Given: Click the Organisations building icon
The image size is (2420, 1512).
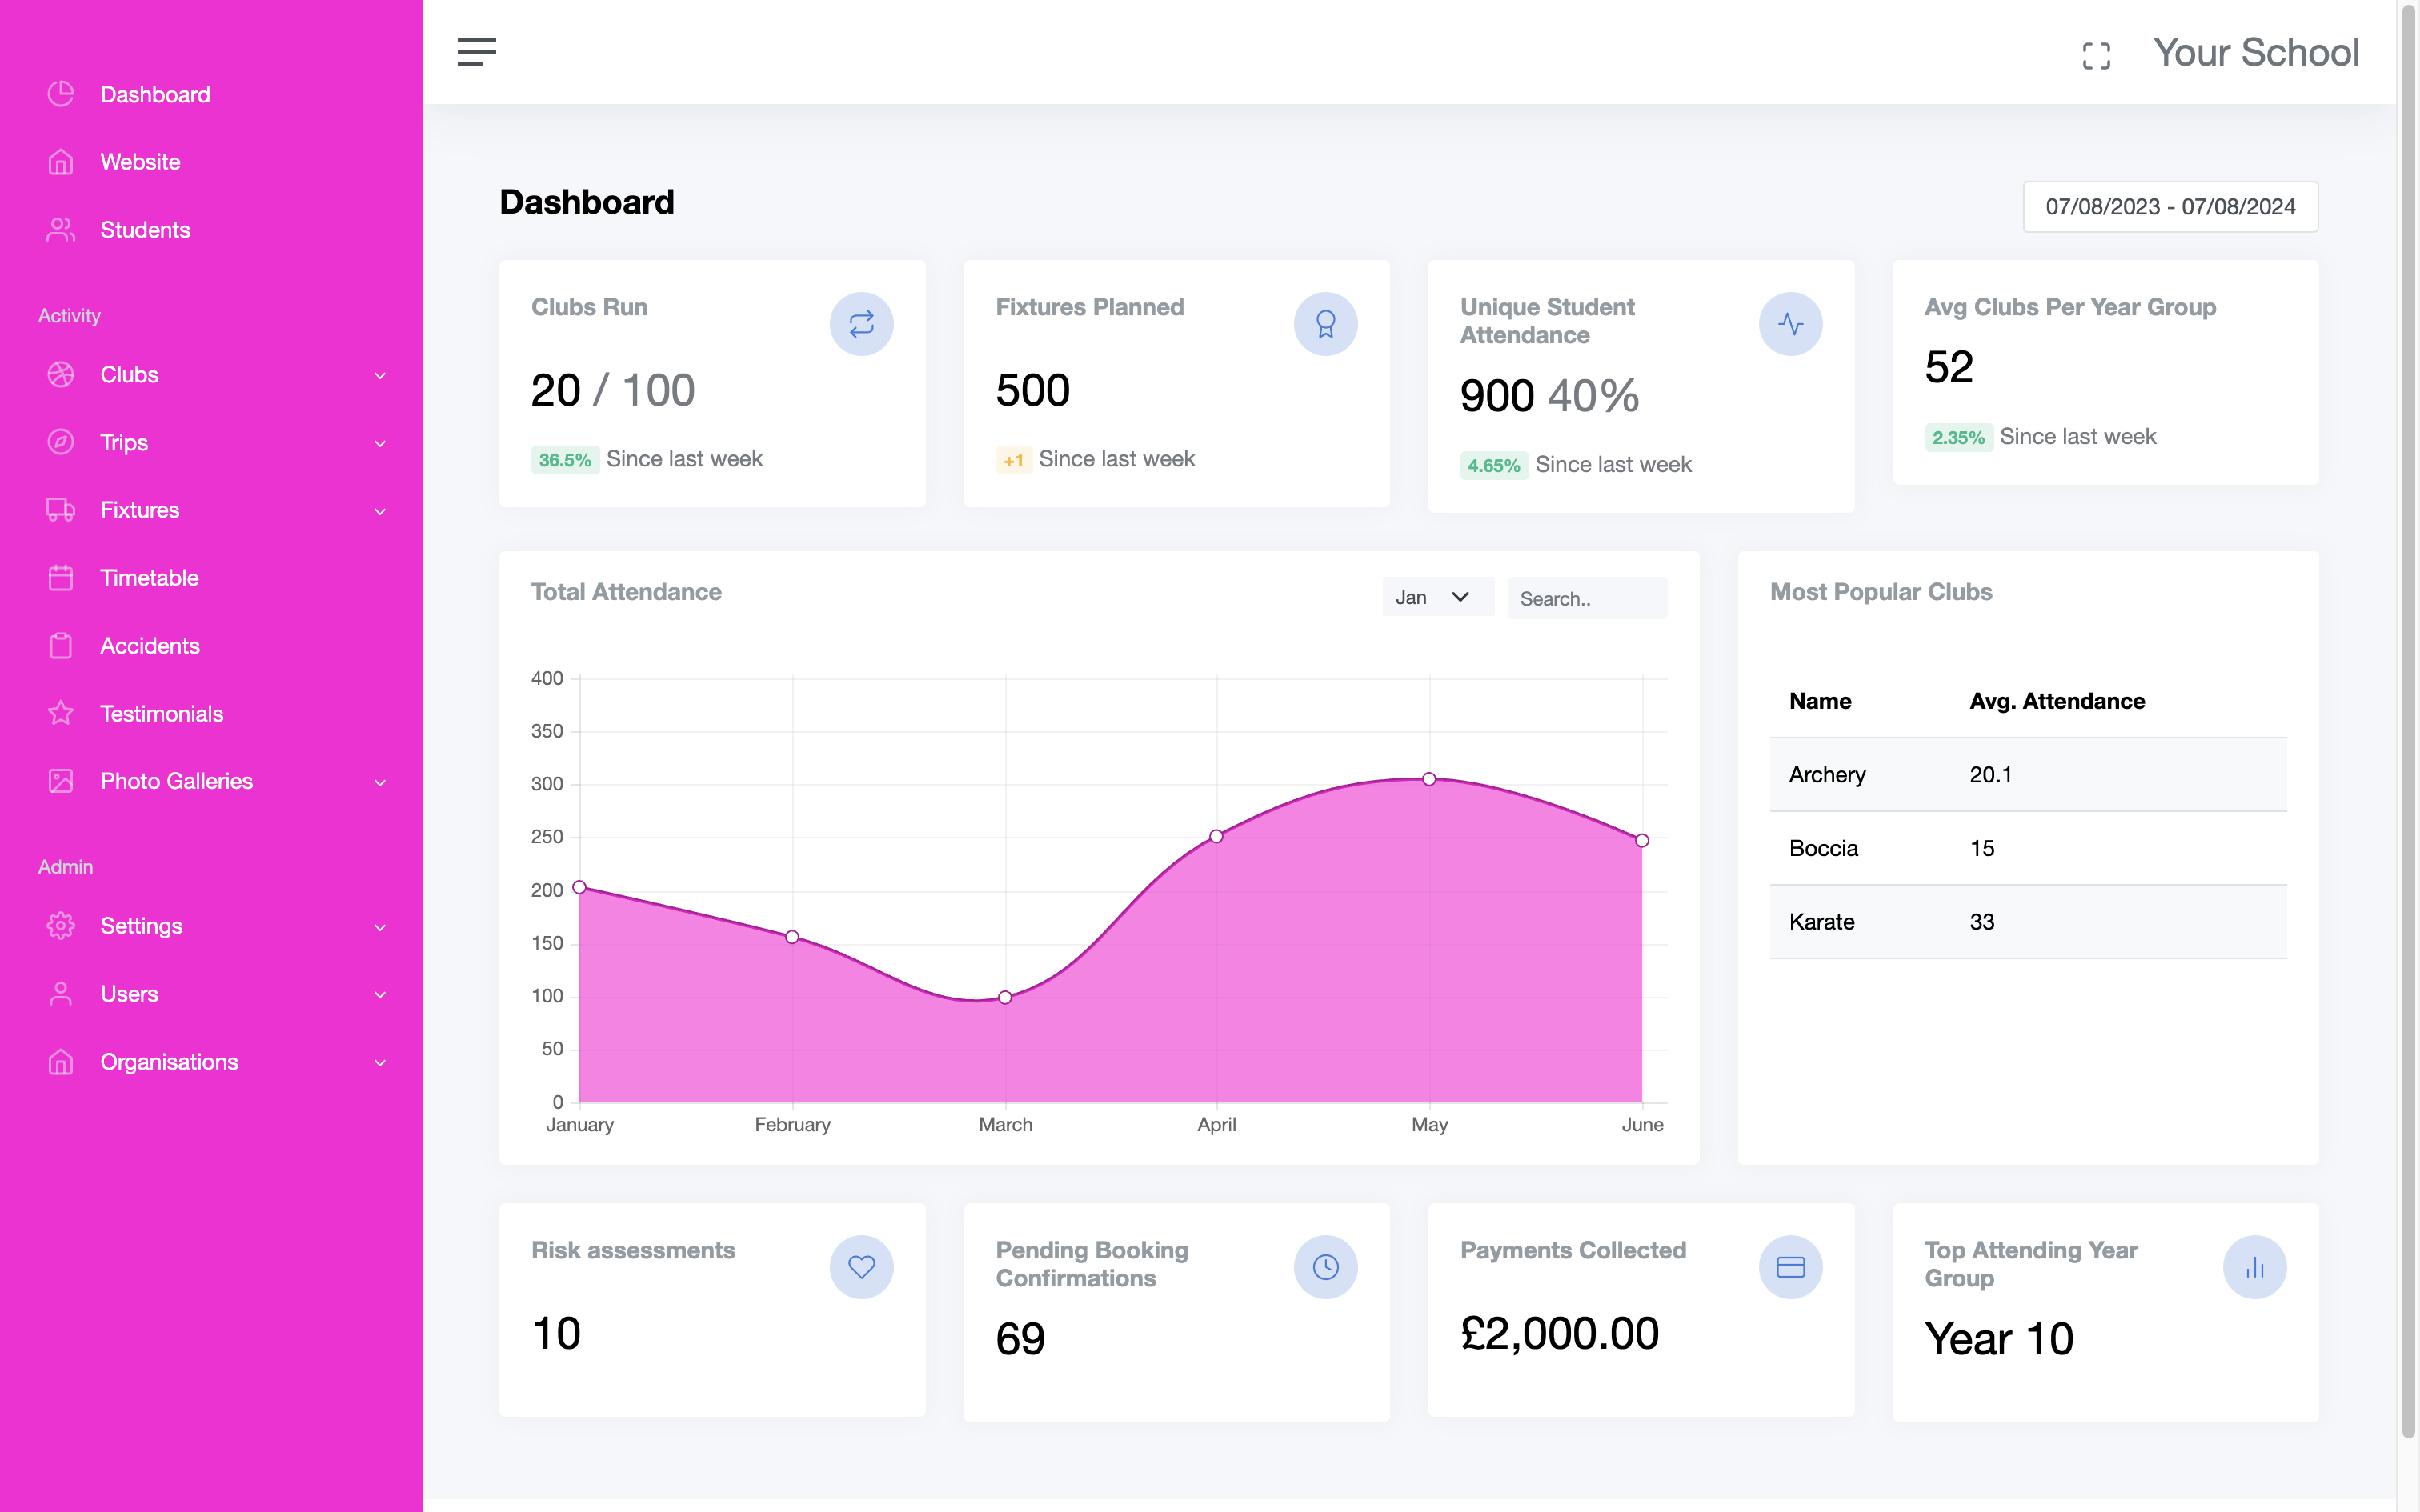Looking at the screenshot, I should coord(61,1062).
